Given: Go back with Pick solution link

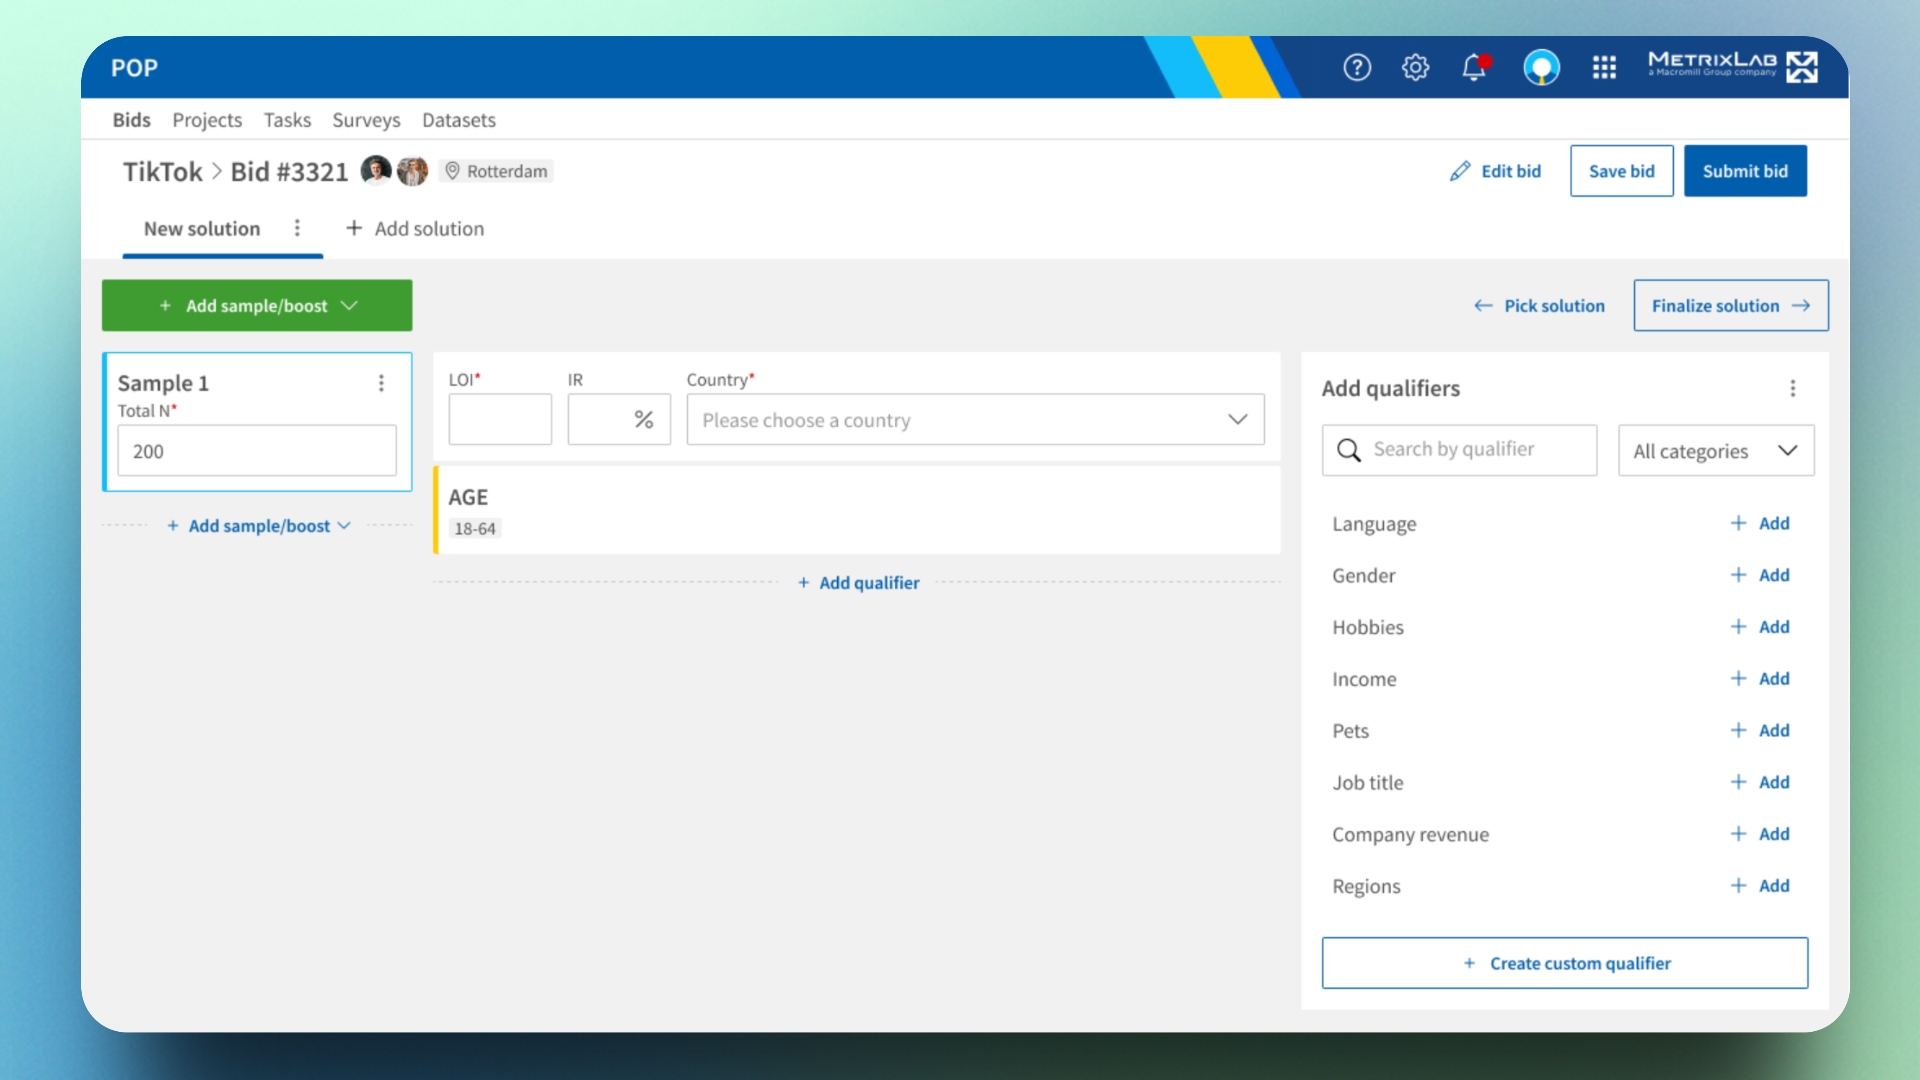Looking at the screenshot, I should tap(1539, 306).
